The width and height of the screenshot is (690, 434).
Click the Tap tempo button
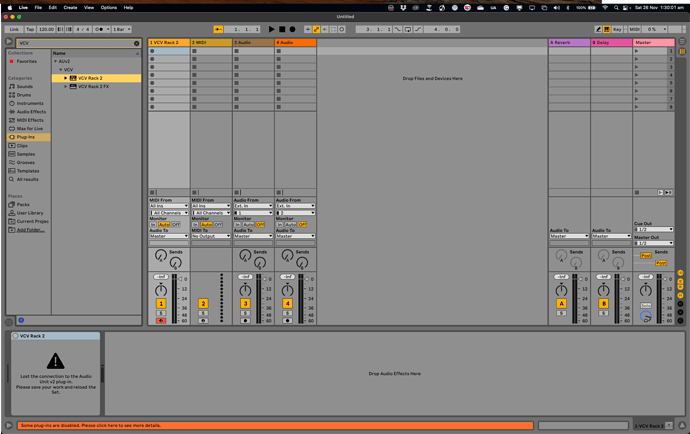pyautogui.click(x=30, y=29)
